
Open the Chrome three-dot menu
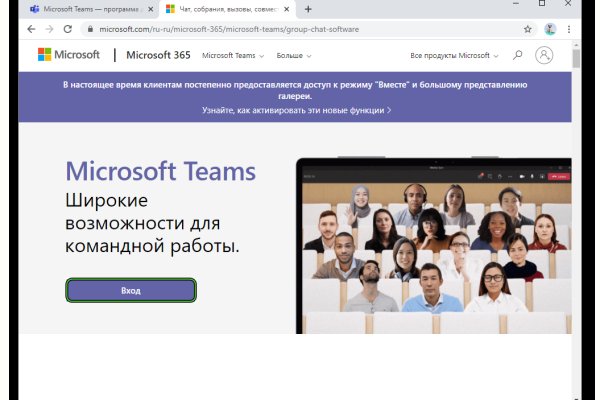[x=568, y=29]
